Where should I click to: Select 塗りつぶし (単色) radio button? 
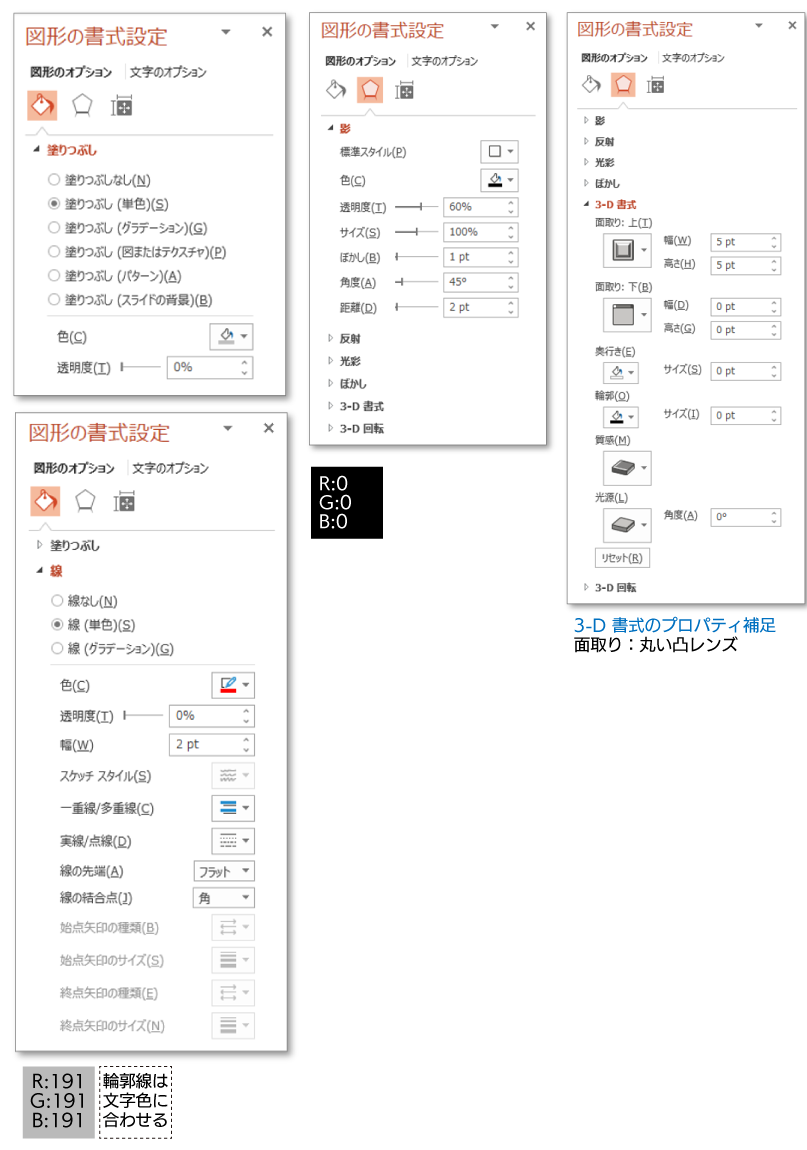54,204
